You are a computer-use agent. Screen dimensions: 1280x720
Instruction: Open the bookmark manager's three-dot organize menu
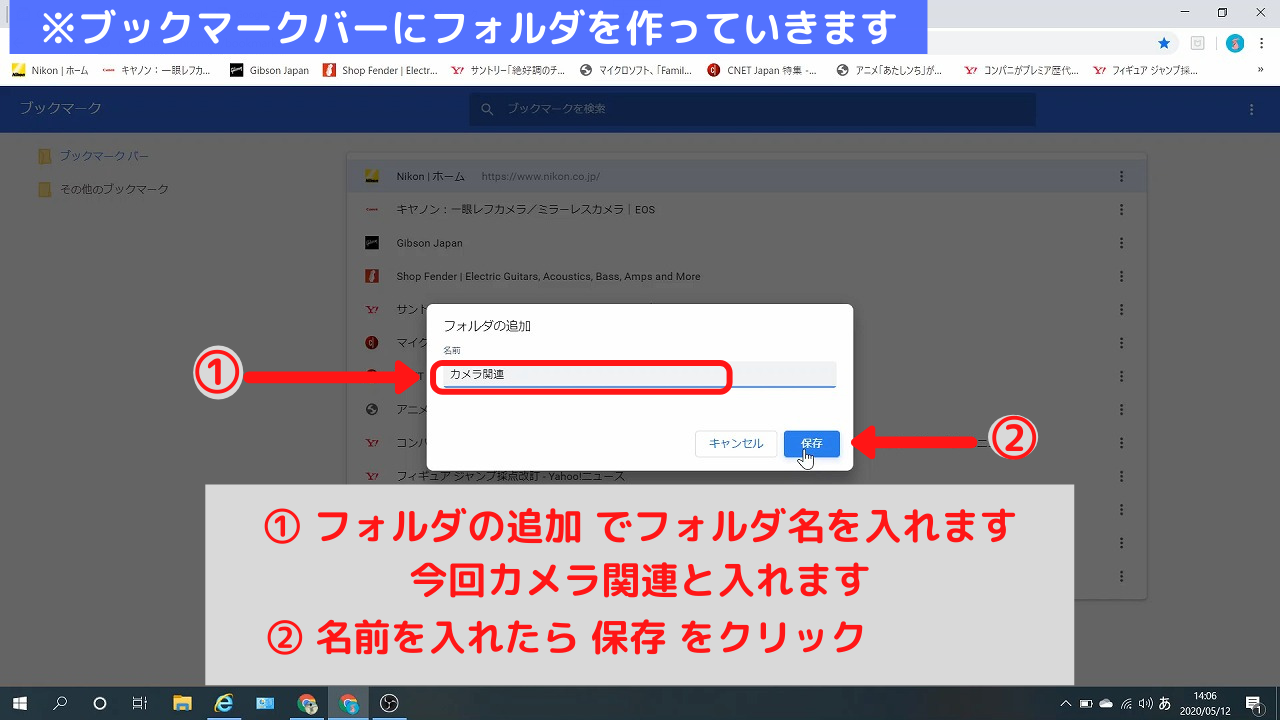click(x=1251, y=109)
